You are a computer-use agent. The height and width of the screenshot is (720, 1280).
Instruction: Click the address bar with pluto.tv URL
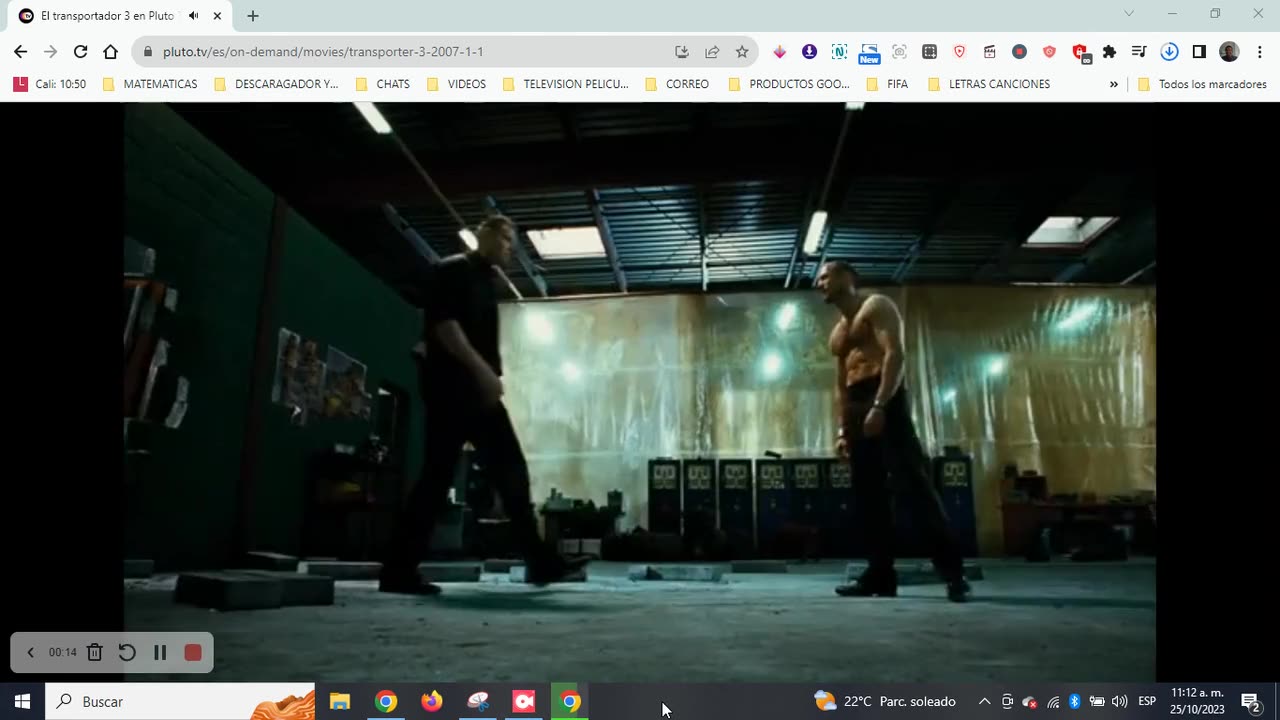tap(400, 52)
